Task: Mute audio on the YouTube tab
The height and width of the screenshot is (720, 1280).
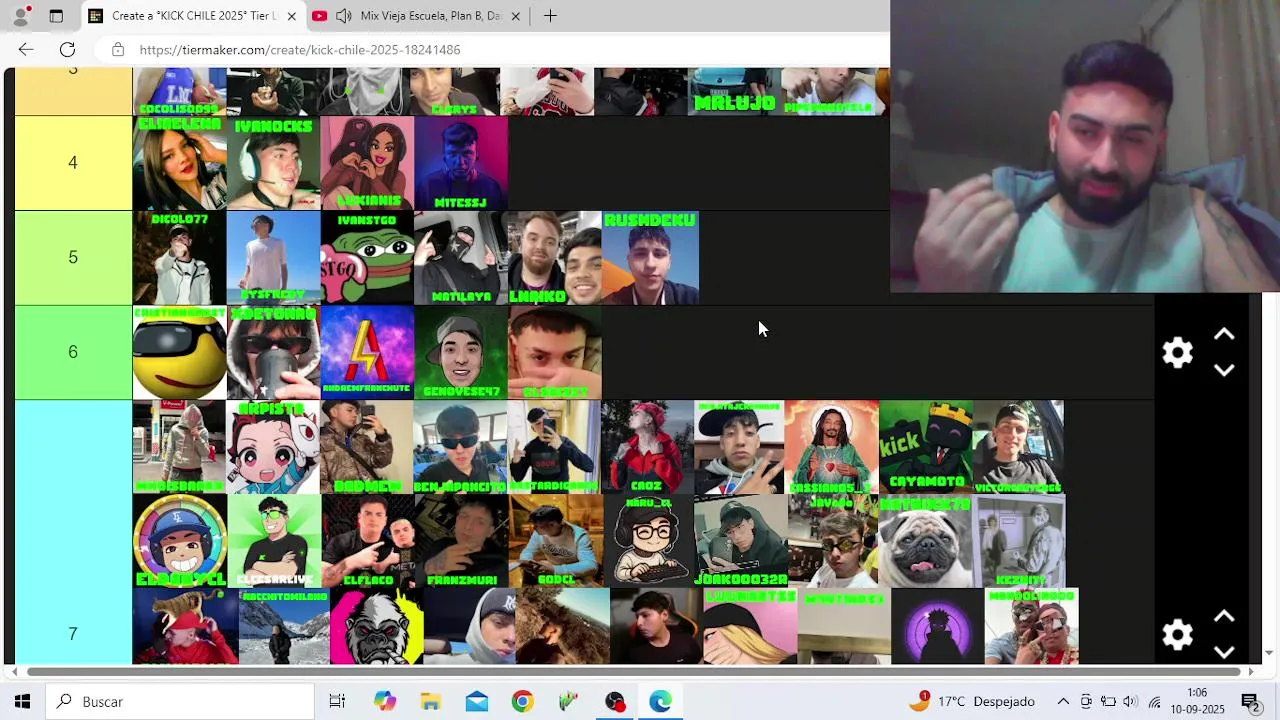Action: (x=343, y=16)
